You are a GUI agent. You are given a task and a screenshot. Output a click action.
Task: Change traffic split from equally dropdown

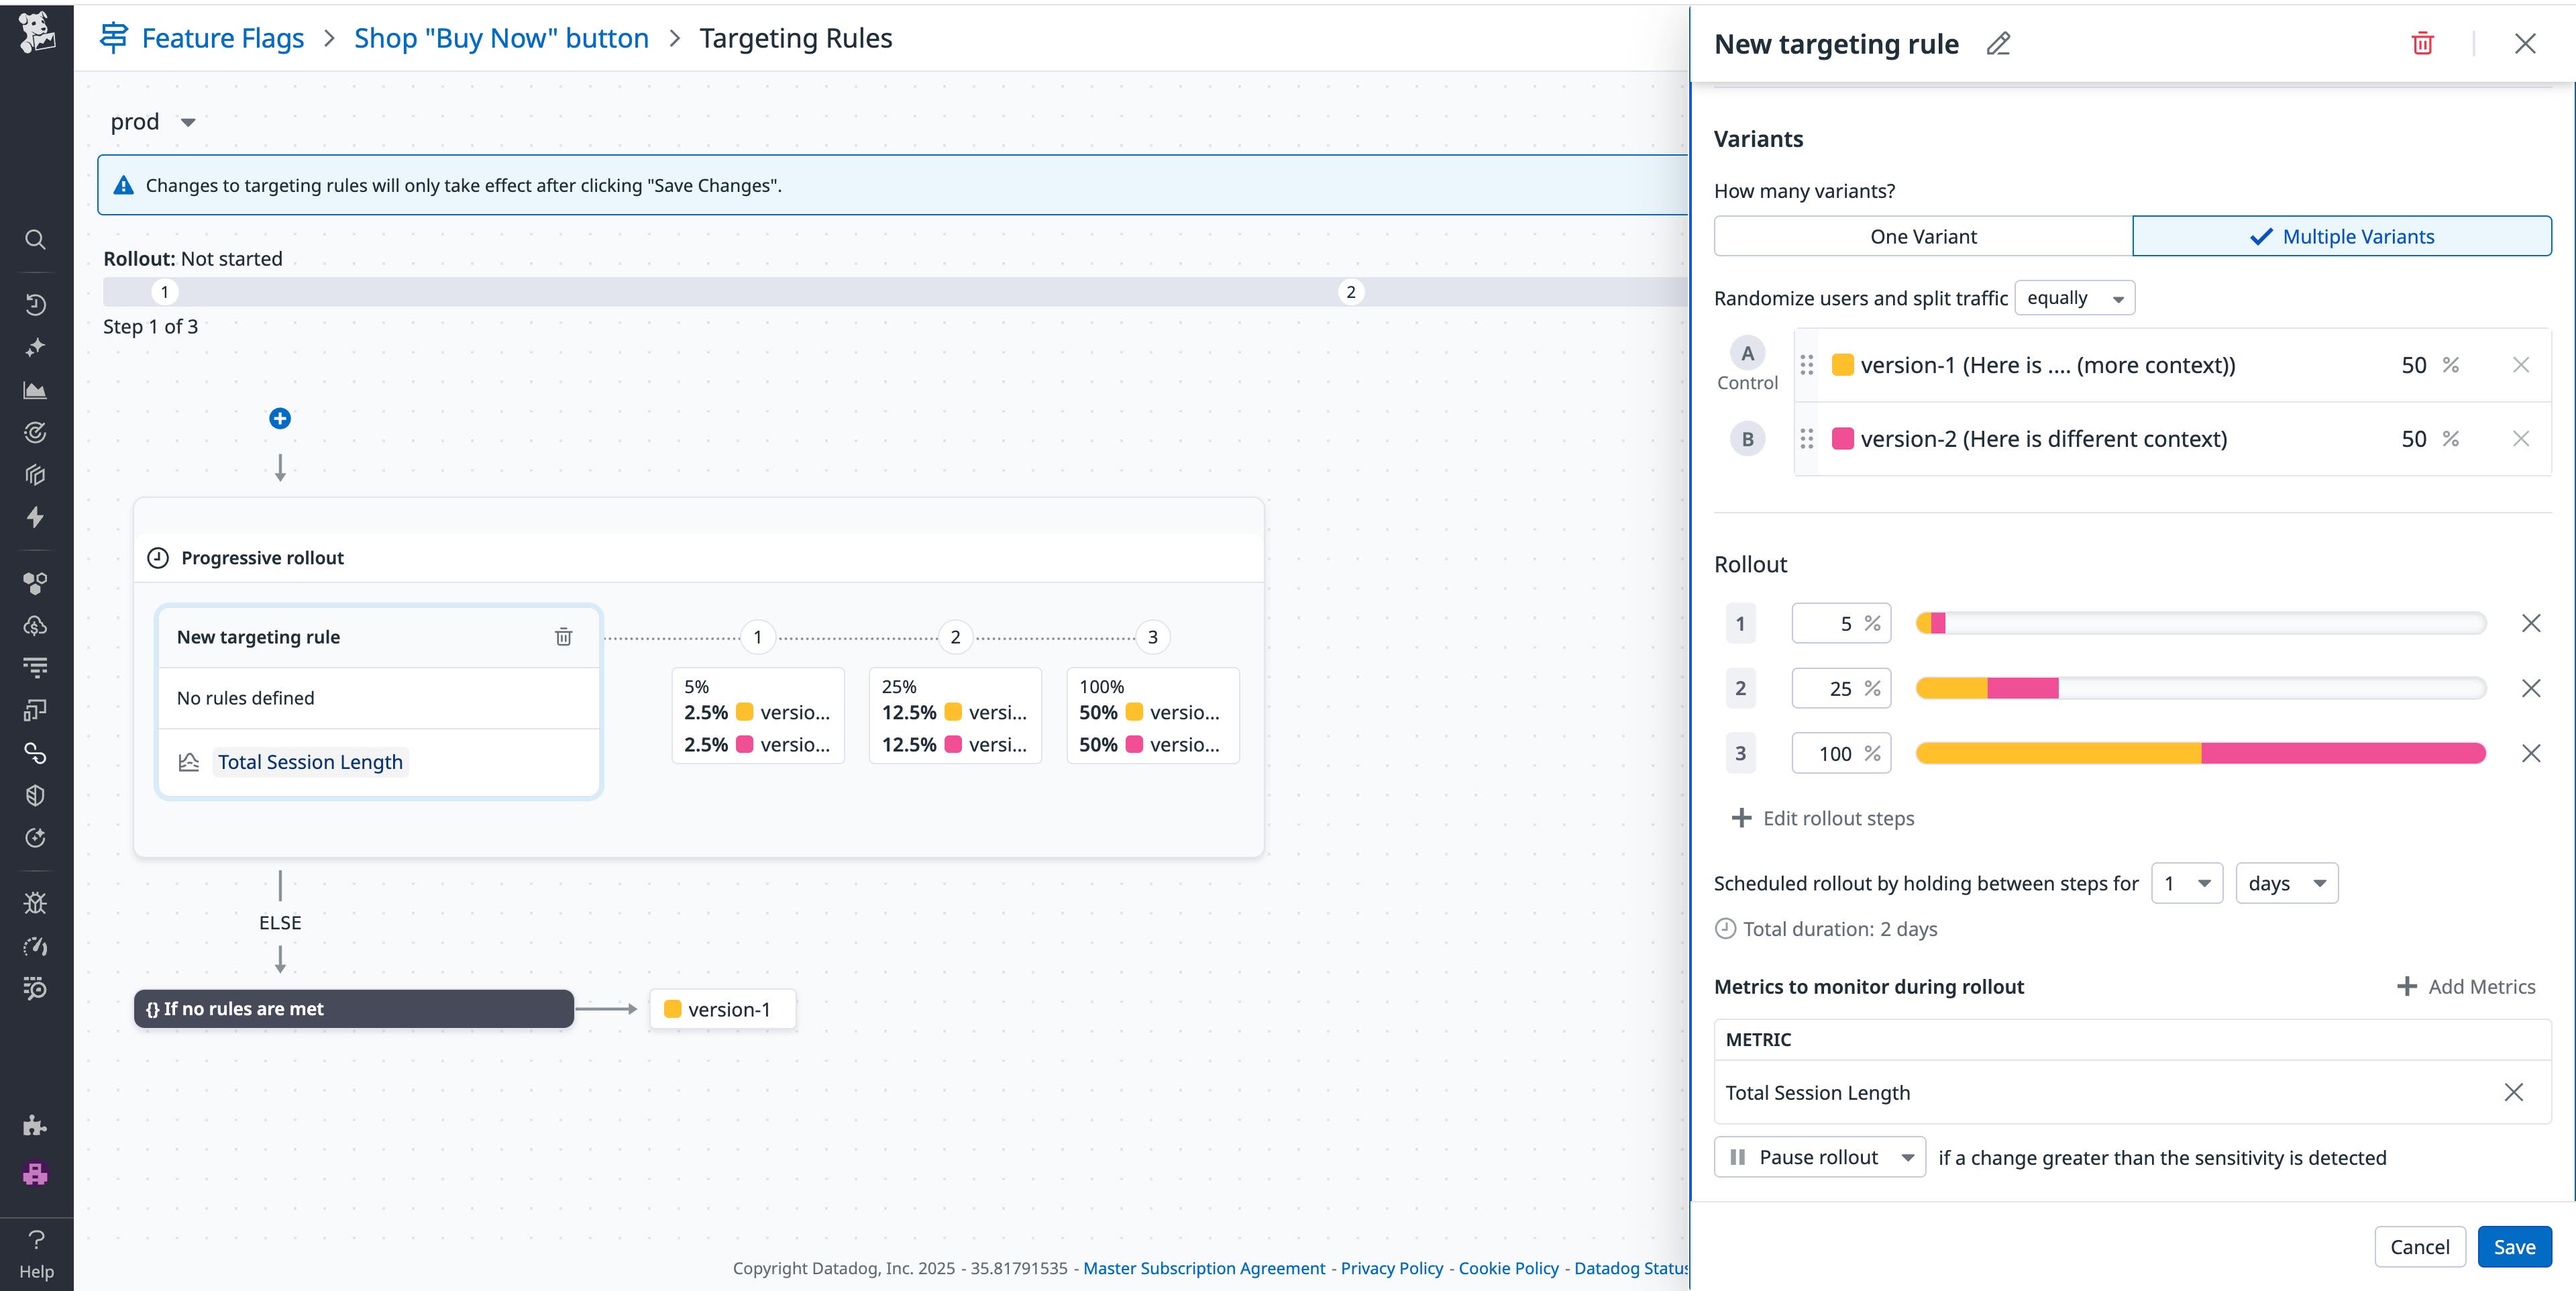click(x=2073, y=297)
